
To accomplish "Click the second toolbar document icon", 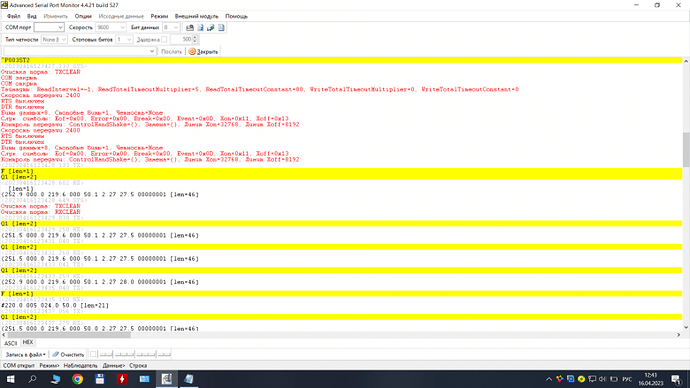I will coord(200,27).
